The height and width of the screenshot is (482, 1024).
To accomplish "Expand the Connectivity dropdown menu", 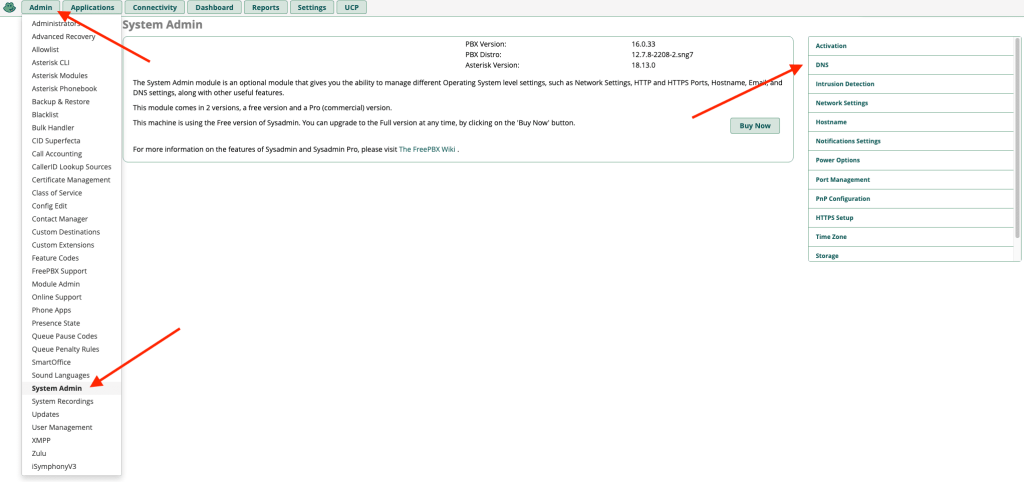I will [x=155, y=8].
